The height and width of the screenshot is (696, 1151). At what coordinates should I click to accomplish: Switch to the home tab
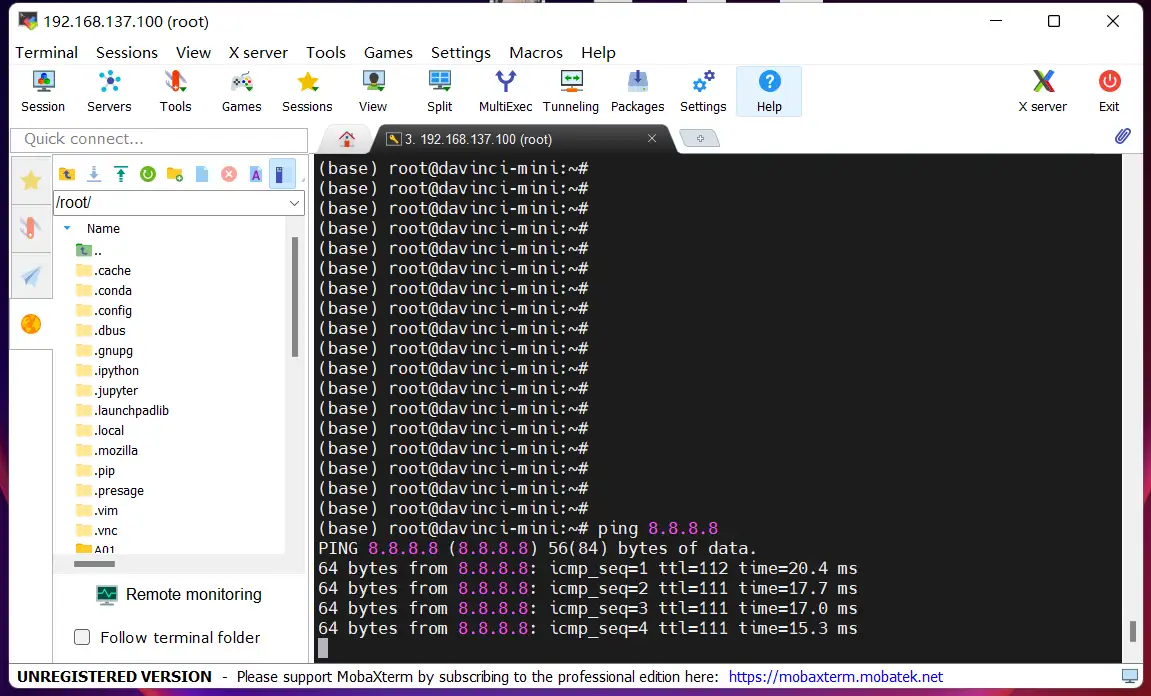[346, 139]
